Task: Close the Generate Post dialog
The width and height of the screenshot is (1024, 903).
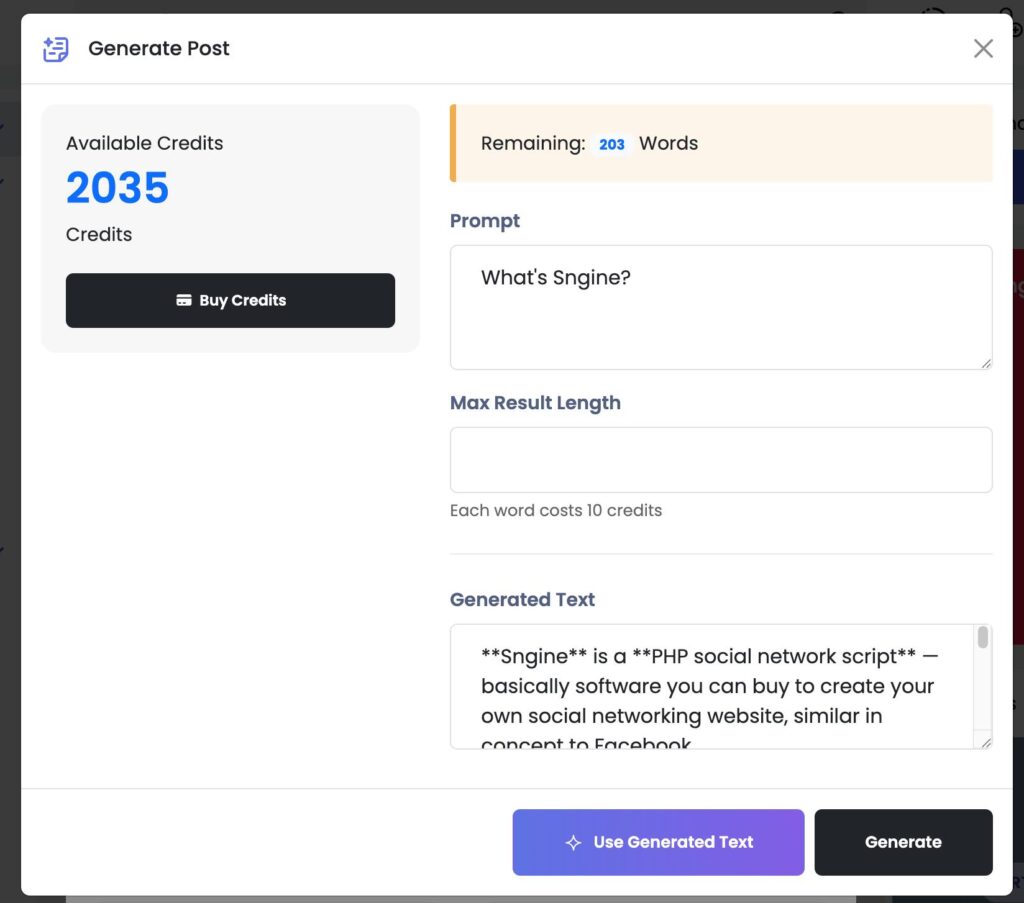Action: click(983, 48)
